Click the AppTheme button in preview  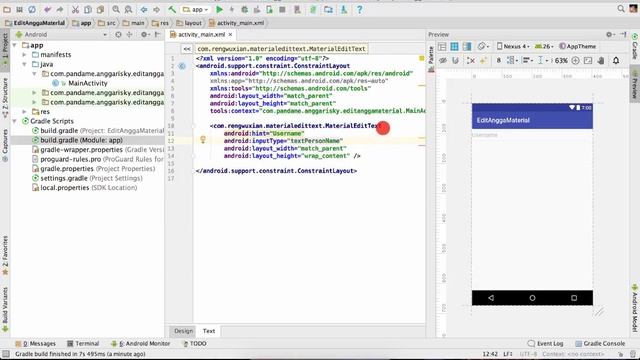[577, 47]
